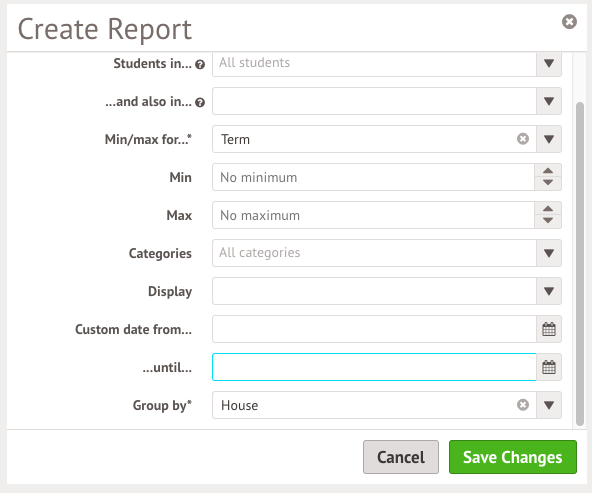Expand the Students in dropdown
Screen dimensions: 592x493
pos(549,63)
